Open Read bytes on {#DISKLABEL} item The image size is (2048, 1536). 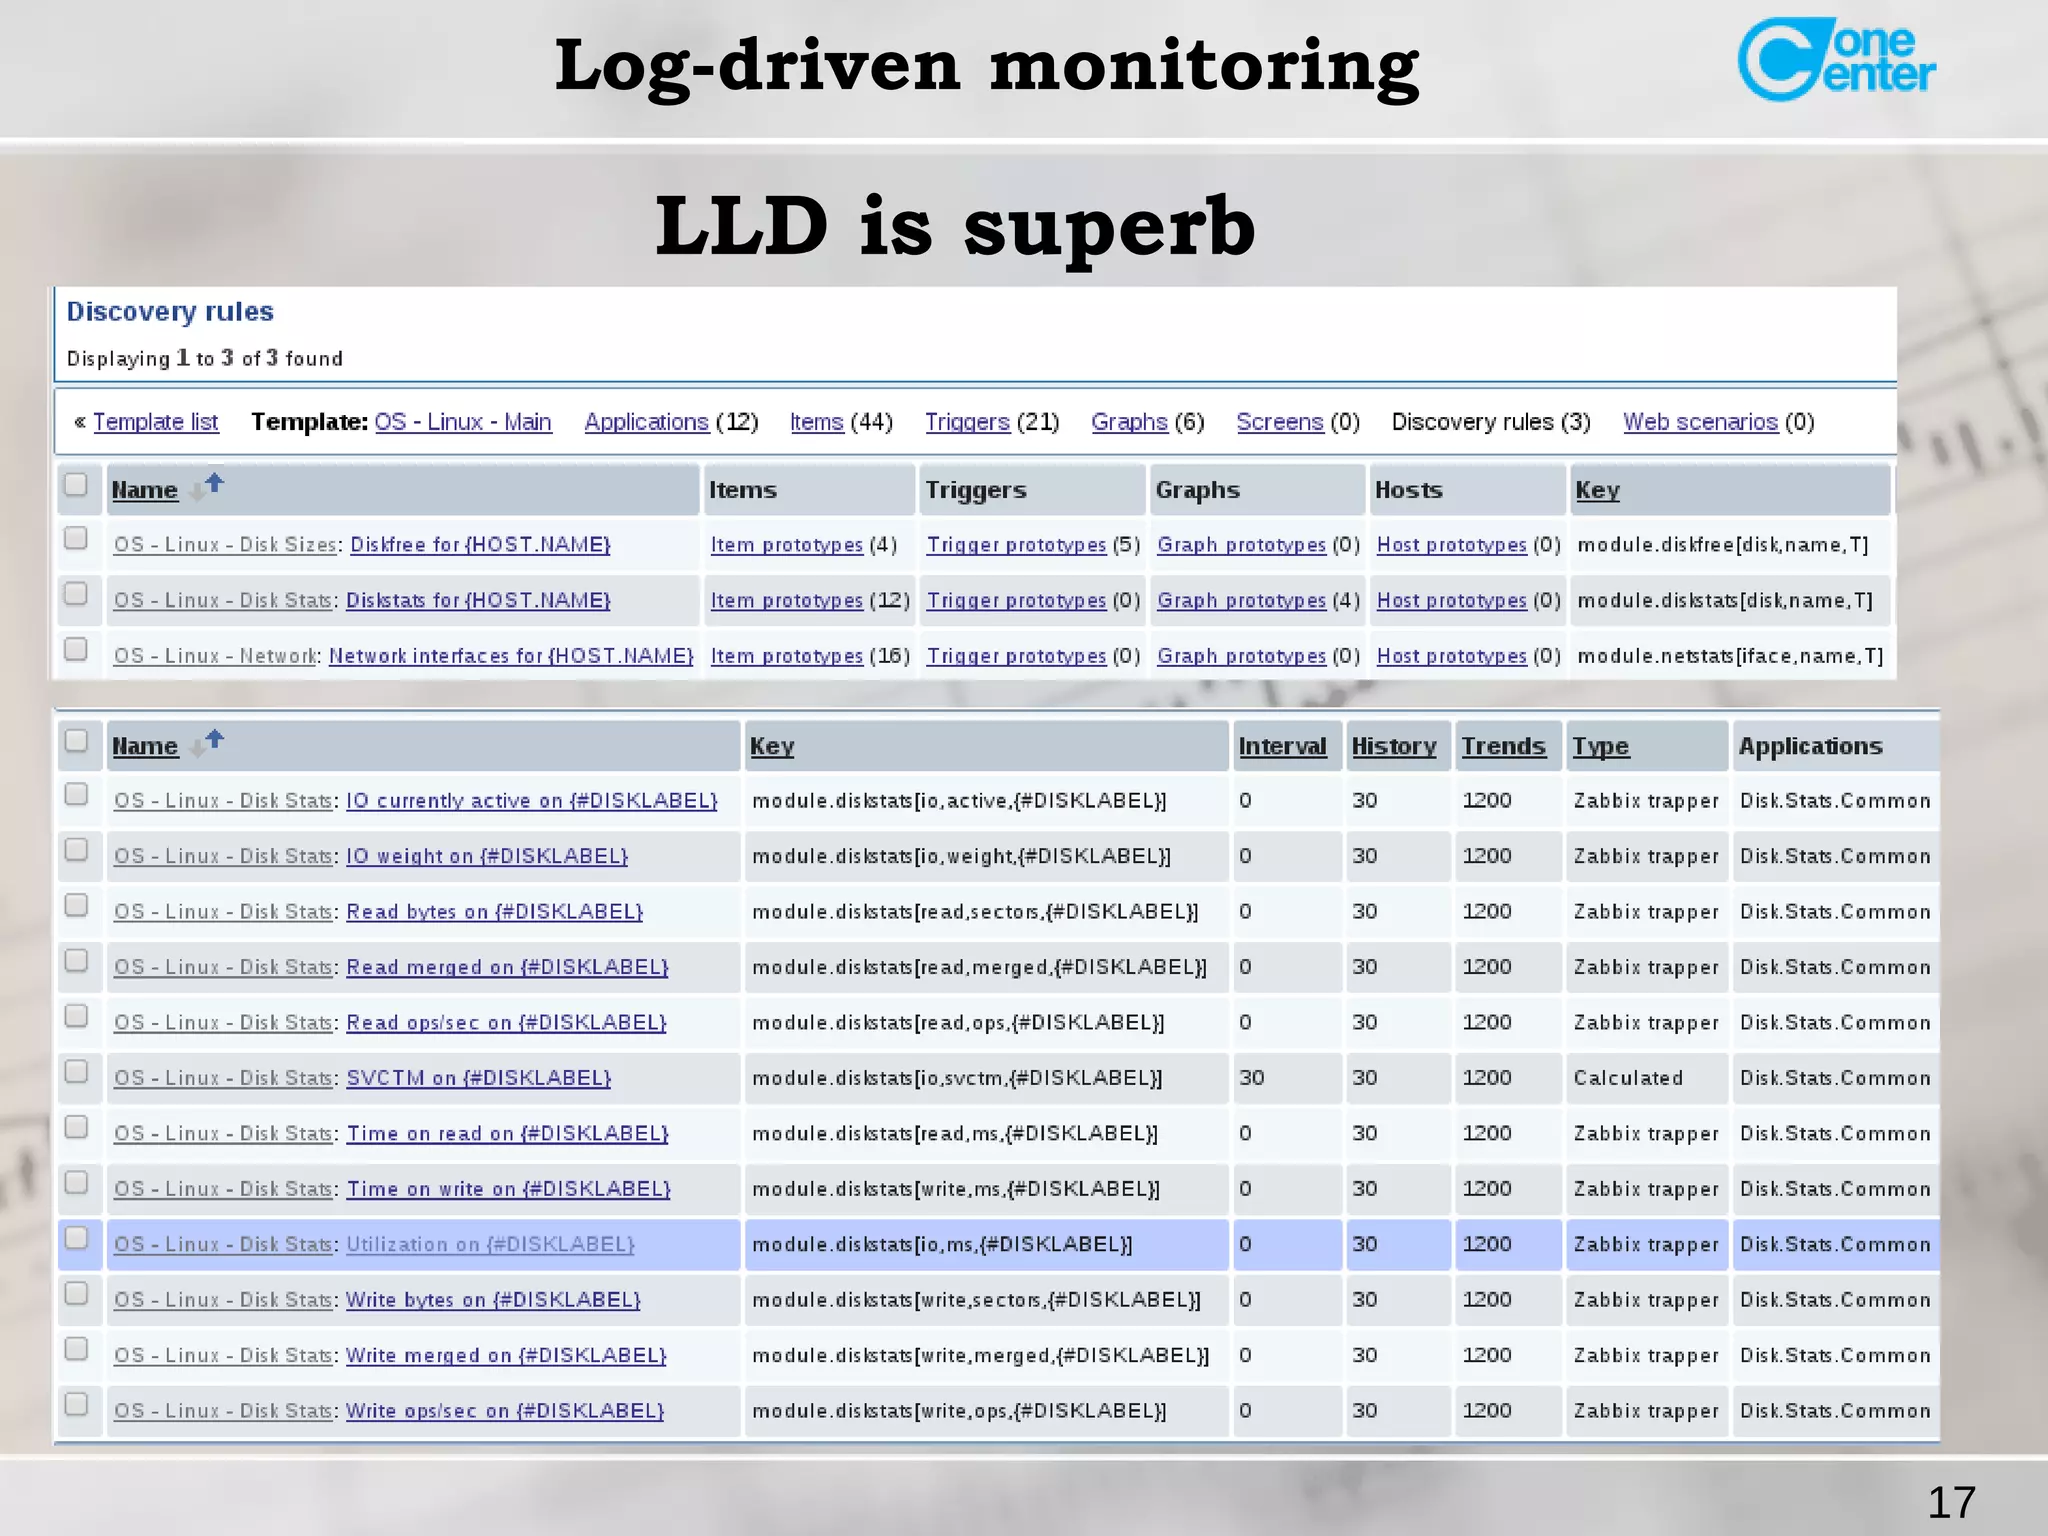(495, 912)
